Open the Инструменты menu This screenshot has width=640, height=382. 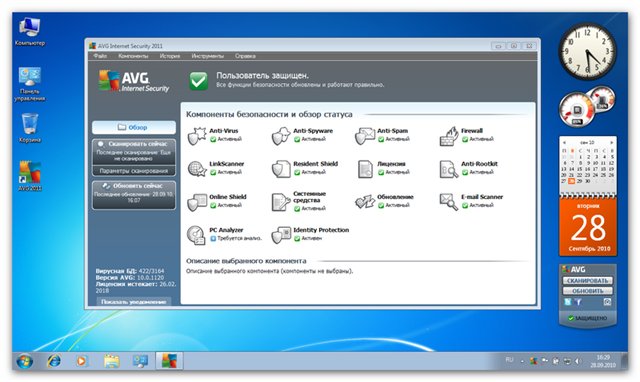(208, 56)
